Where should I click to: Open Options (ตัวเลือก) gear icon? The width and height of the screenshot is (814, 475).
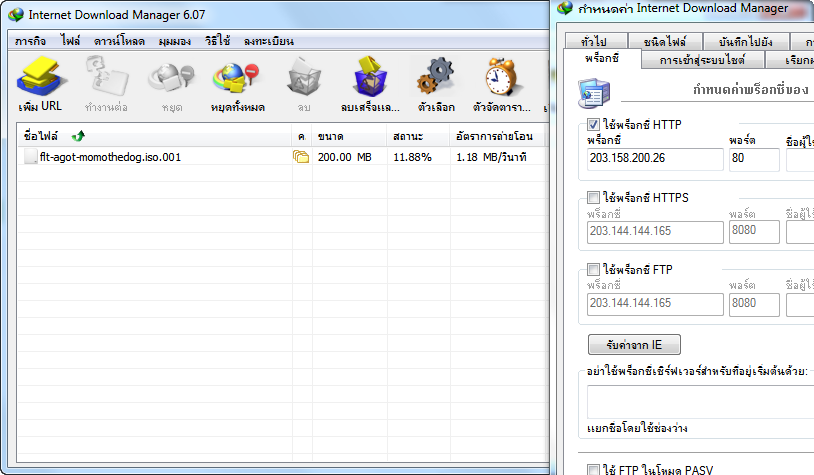[x=436, y=77]
